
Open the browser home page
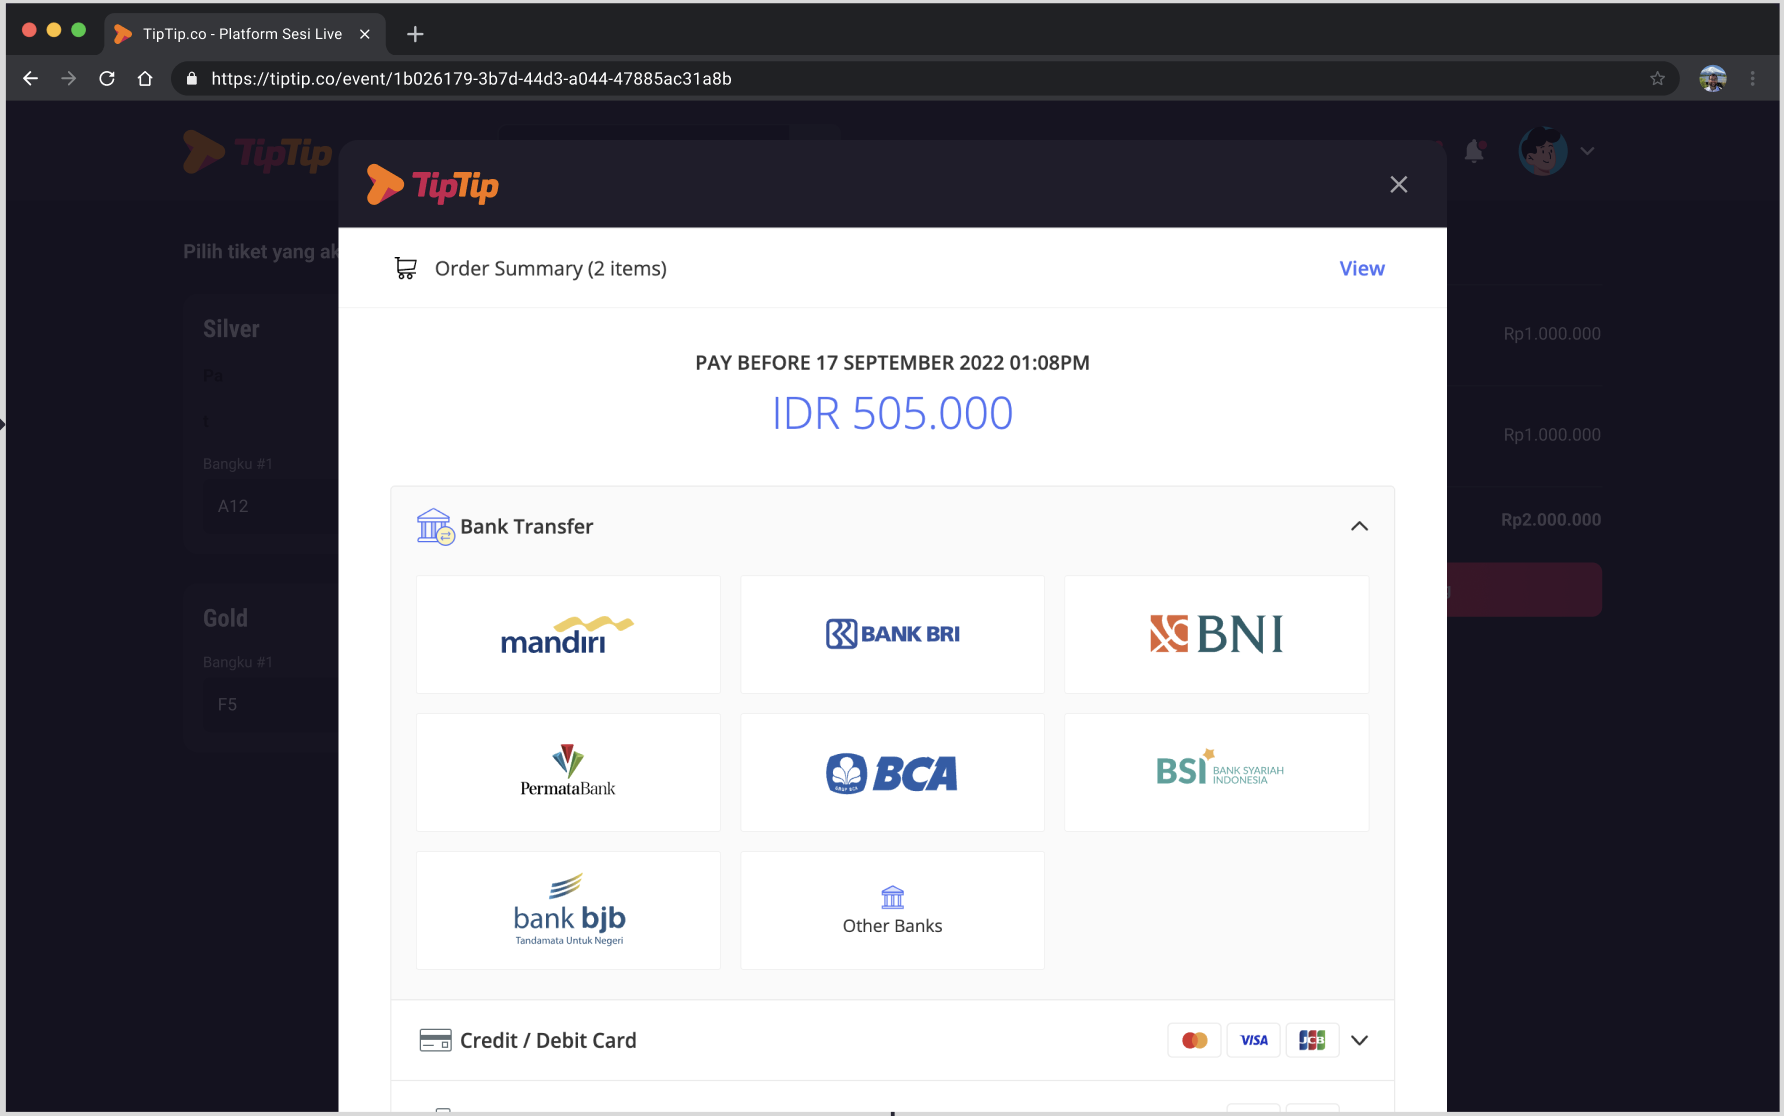(x=145, y=78)
